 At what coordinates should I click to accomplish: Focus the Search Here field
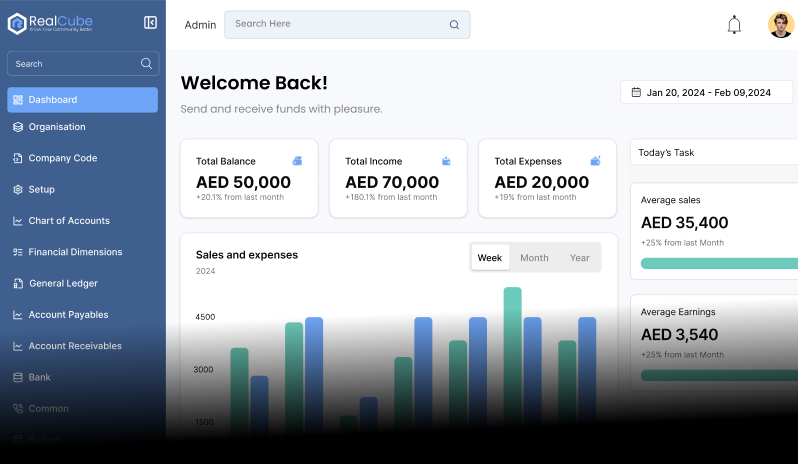pyautogui.click(x=347, y=24)
